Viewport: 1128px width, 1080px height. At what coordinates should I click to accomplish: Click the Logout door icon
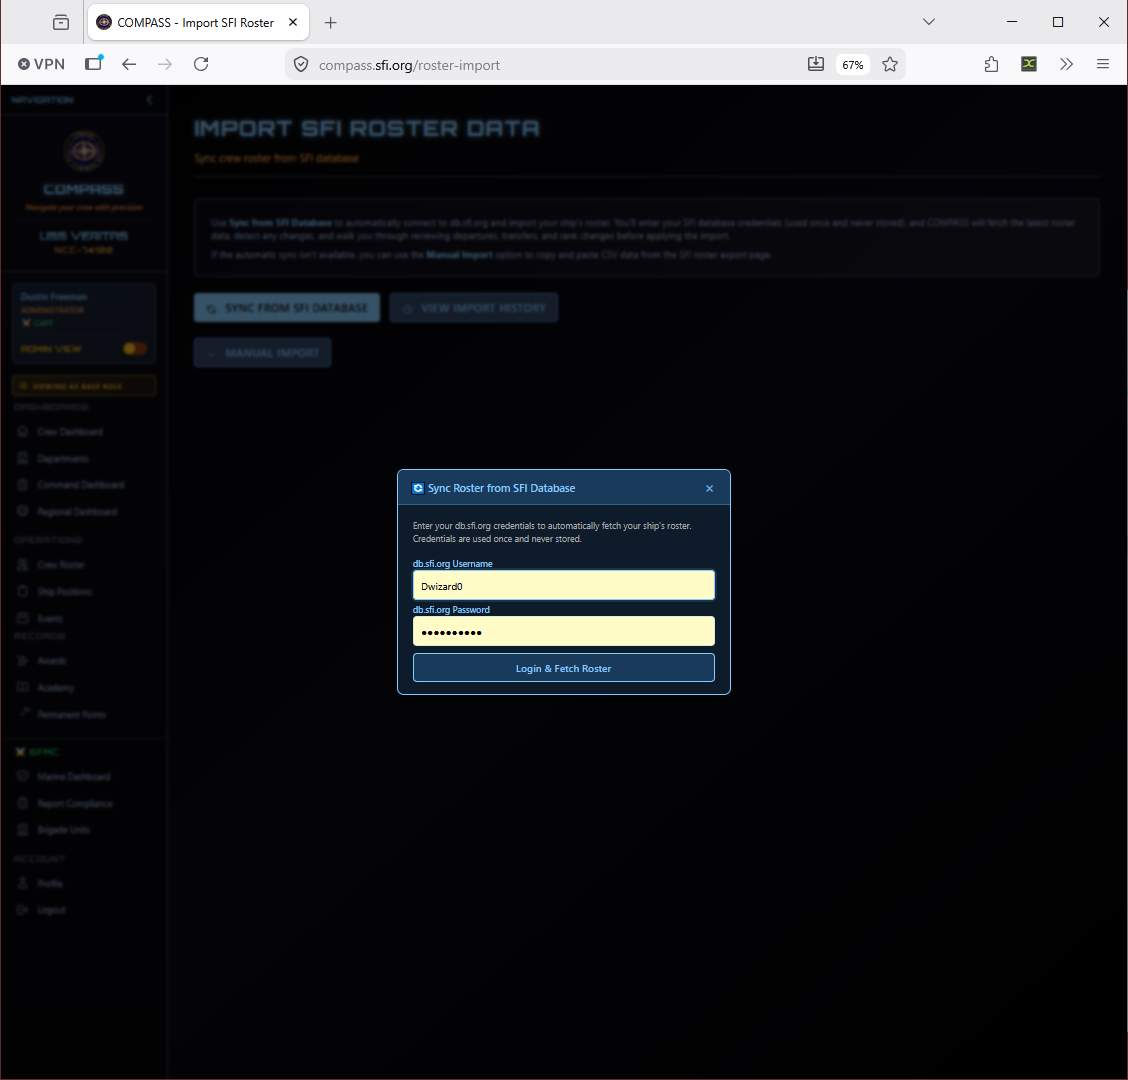[x=22, y=909]
